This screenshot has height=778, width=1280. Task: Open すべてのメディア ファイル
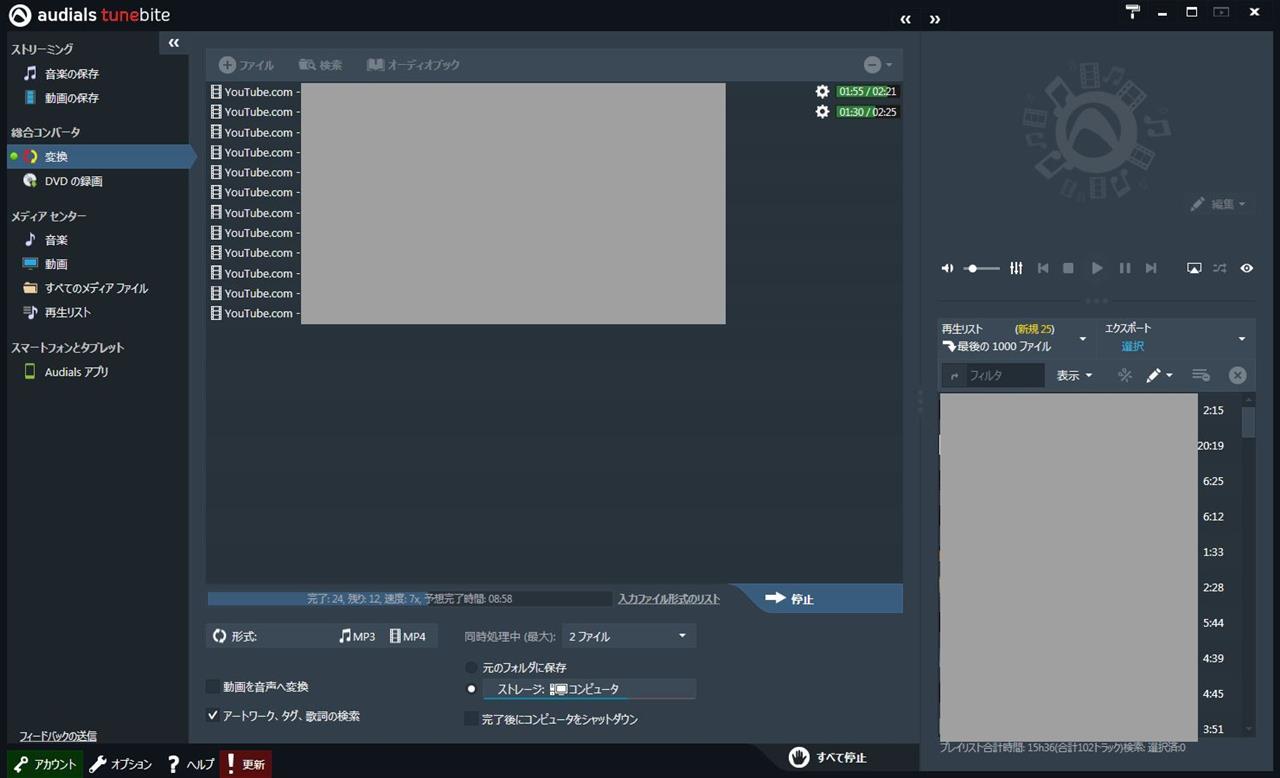coord(86,288)
